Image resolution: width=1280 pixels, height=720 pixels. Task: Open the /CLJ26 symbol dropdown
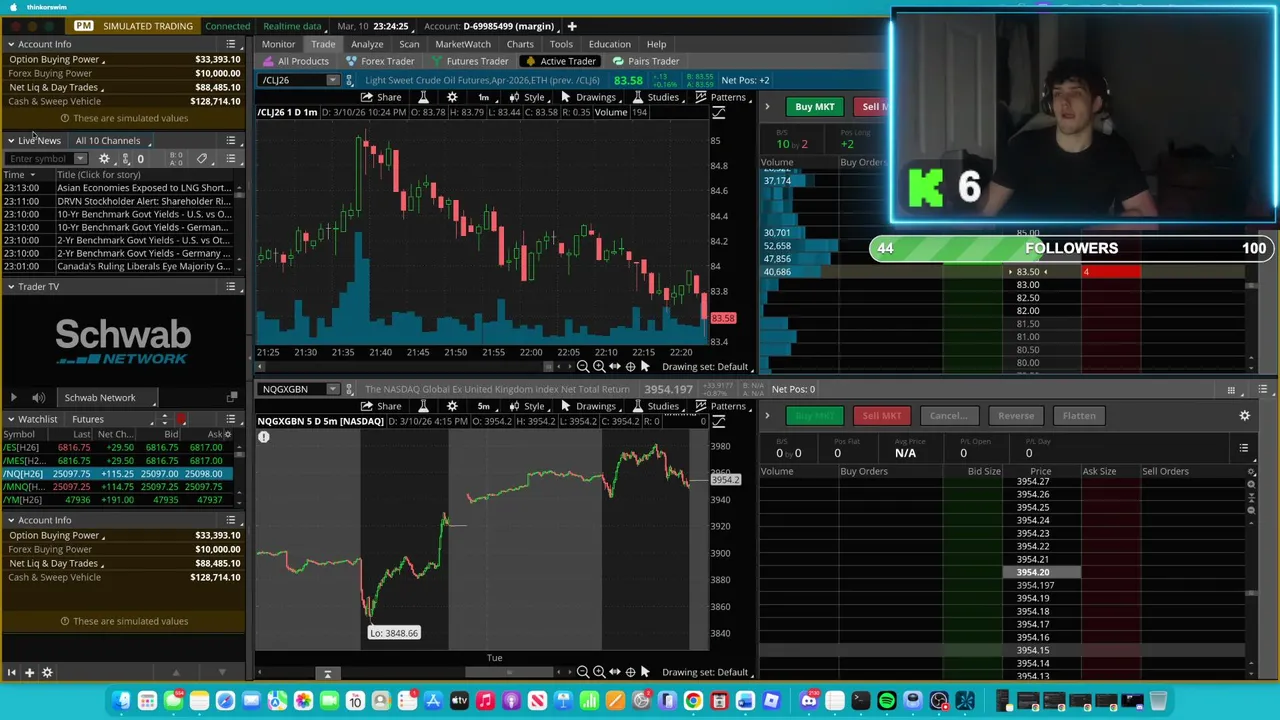coord(332,80)
